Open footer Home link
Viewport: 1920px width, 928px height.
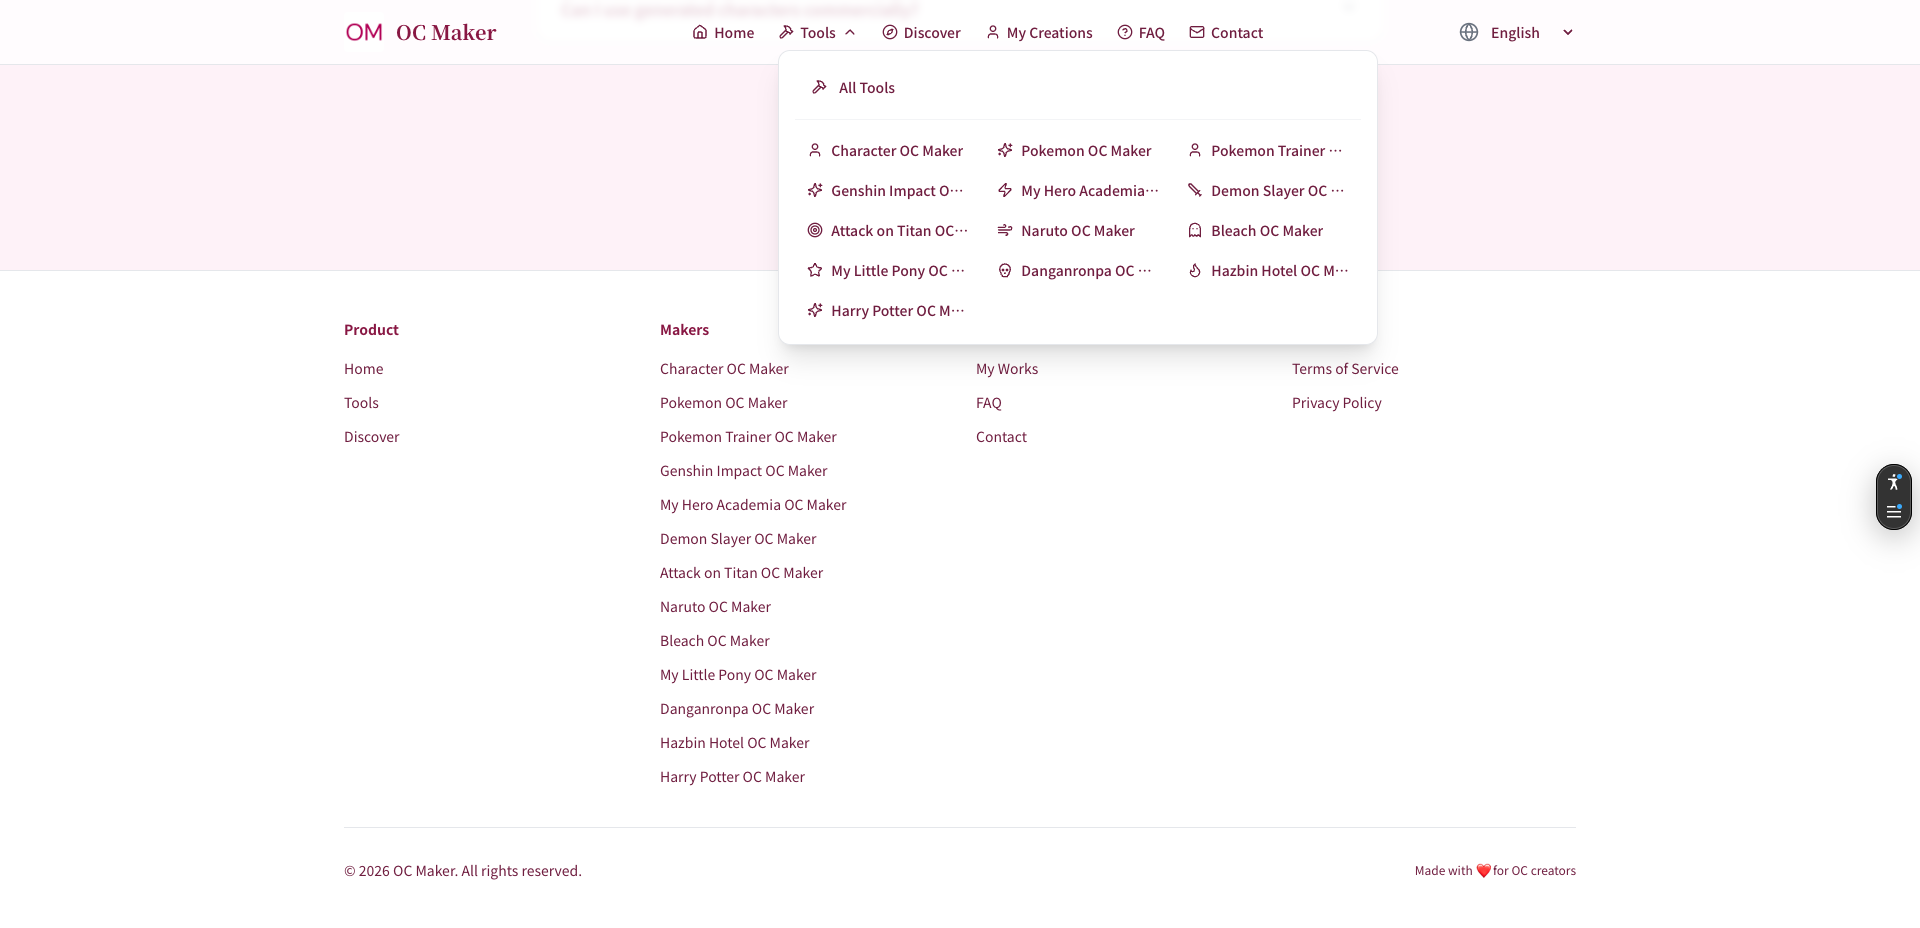point(364,368)
